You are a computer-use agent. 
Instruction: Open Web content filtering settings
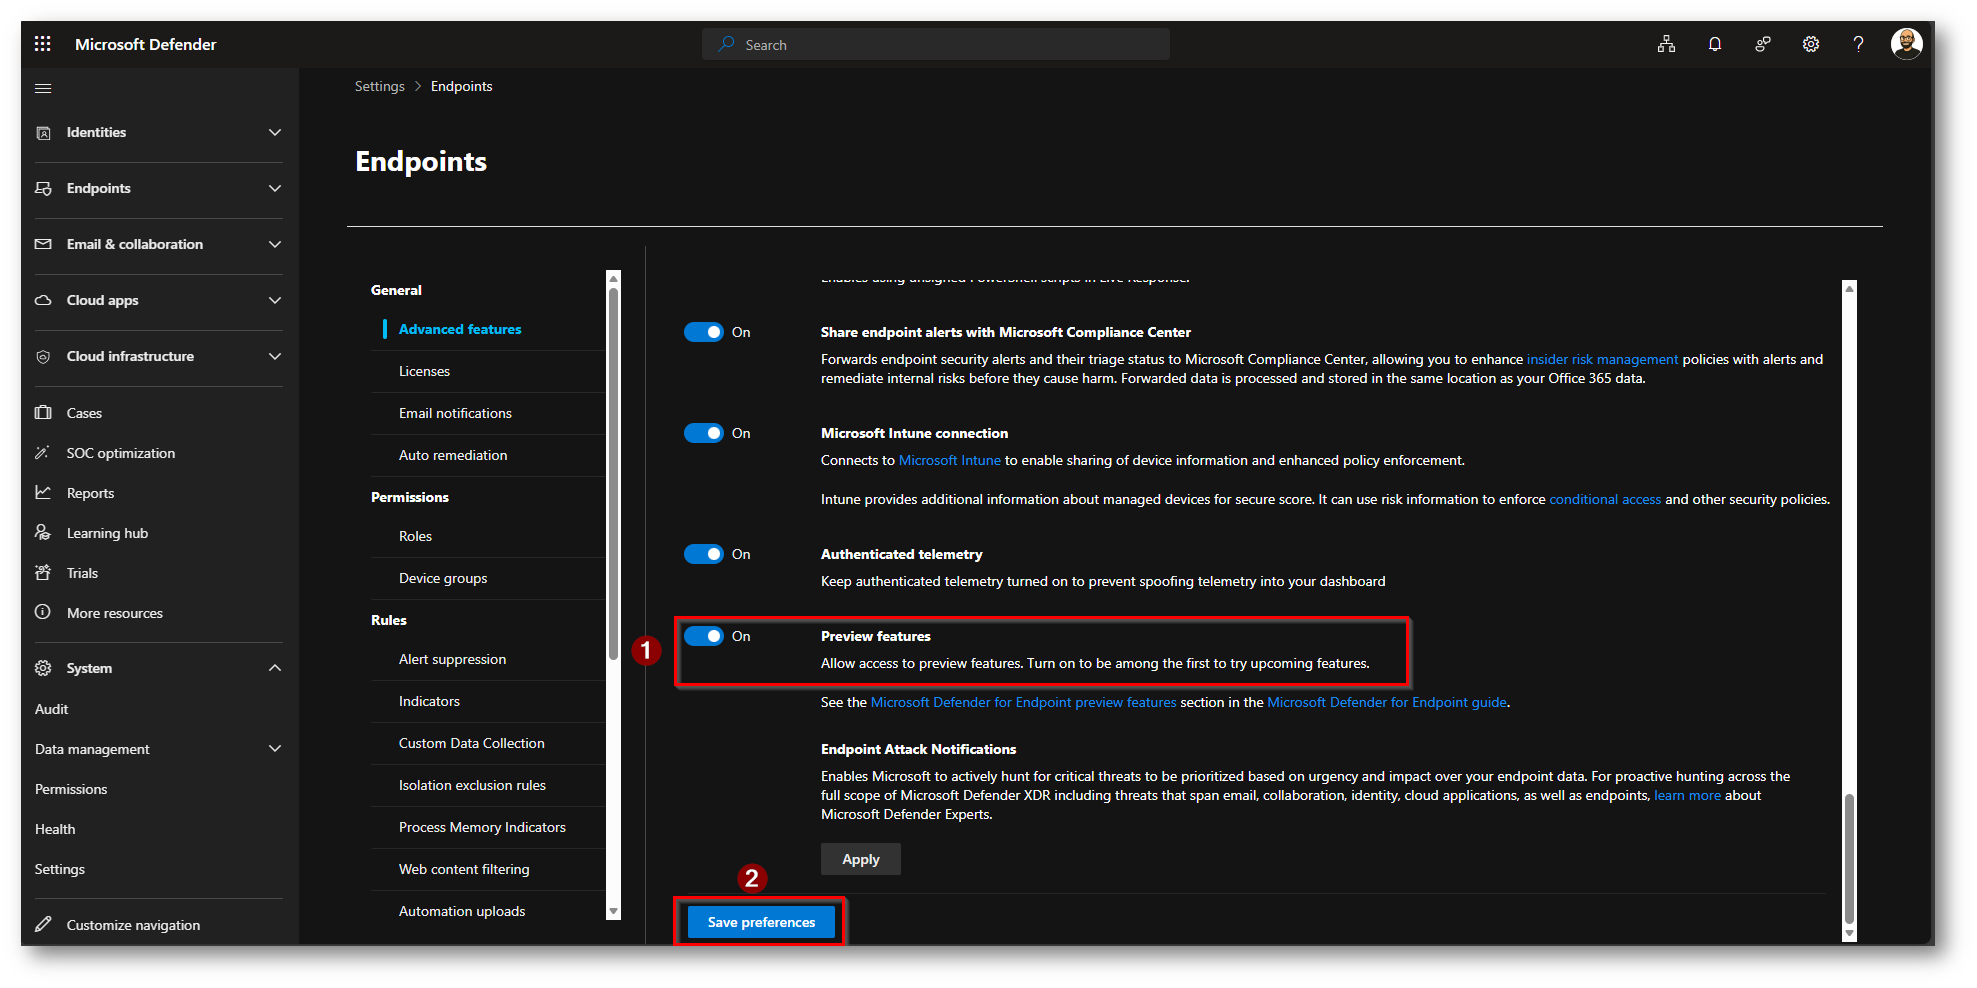[464, 869]
